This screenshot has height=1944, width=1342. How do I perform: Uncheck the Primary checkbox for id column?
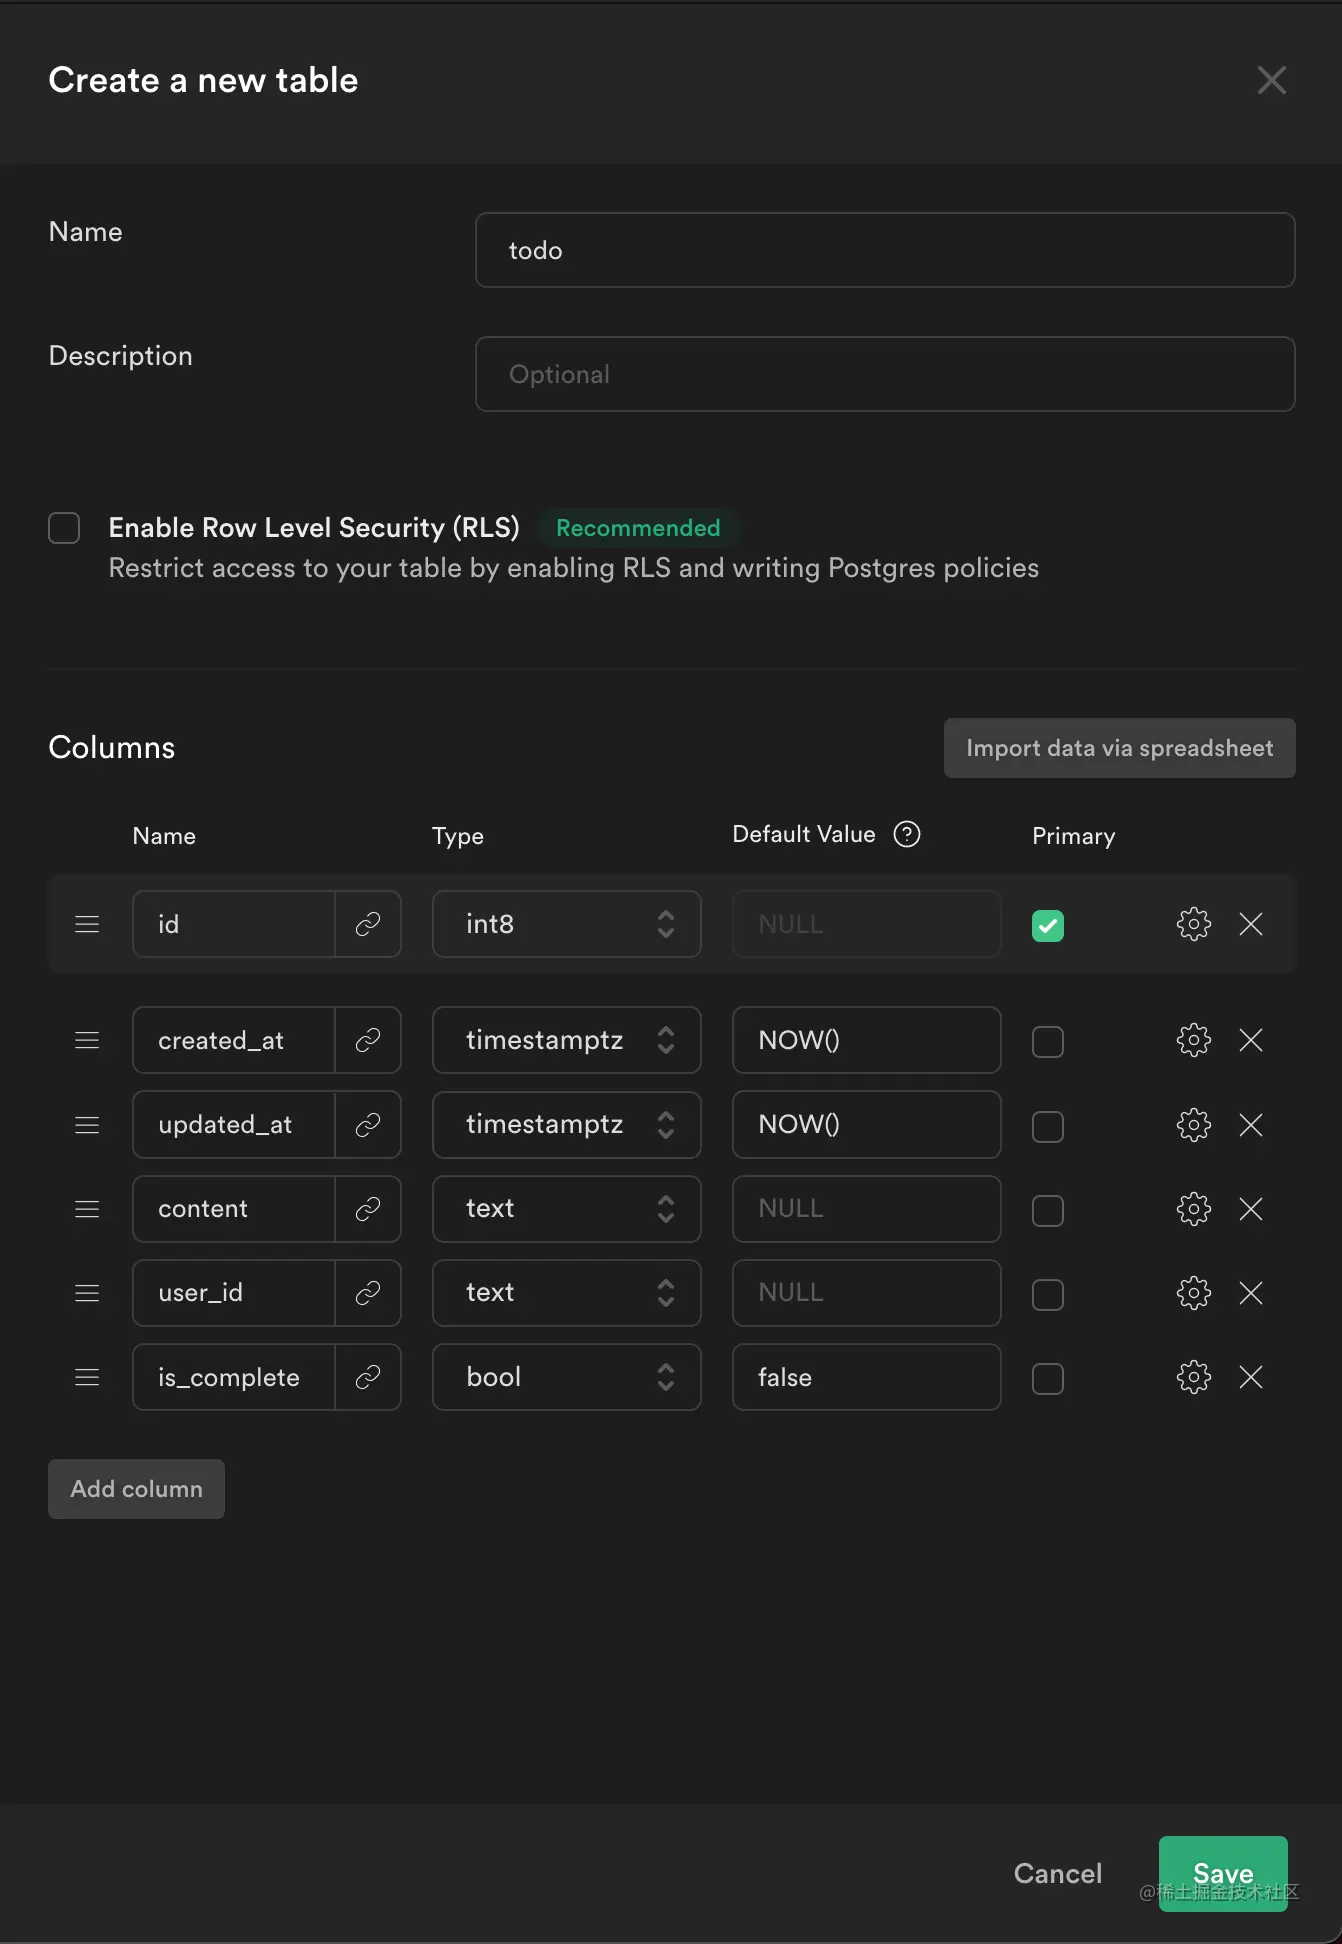(x=1048, y=926)
